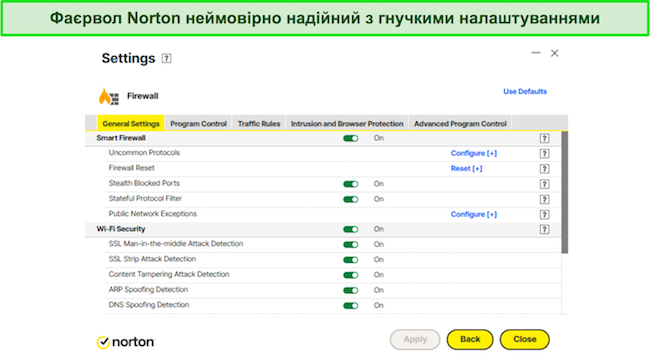
Task: Click the Firewall Reset label
Action: coord(131,168)
